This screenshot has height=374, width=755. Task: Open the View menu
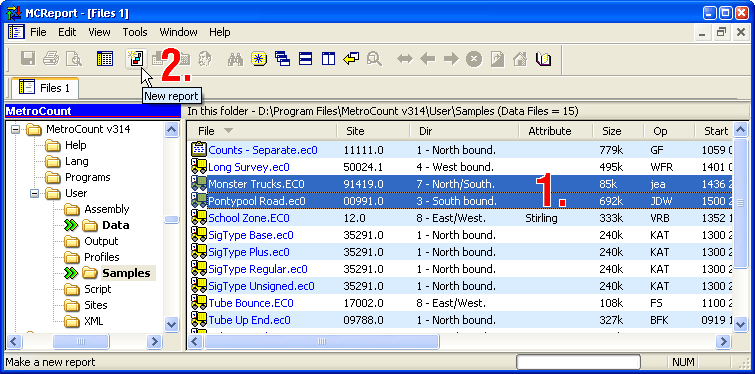coord(99,32)
